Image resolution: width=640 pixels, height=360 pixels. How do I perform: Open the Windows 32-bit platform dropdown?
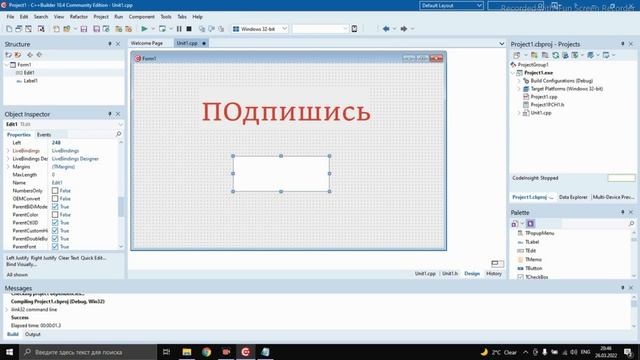(284, 29)
